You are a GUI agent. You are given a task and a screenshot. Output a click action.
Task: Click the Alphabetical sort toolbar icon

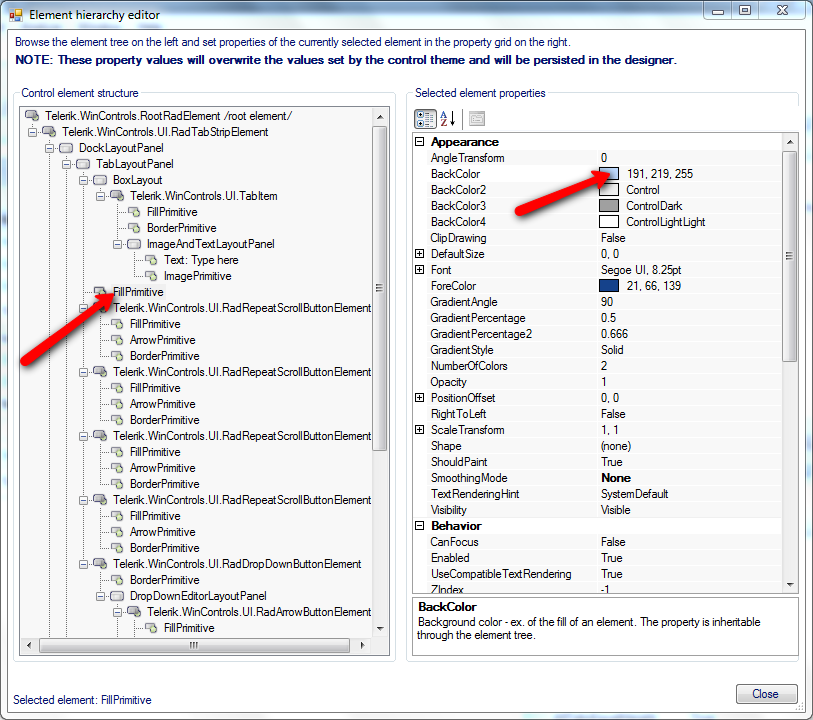(x=447, y=119)
